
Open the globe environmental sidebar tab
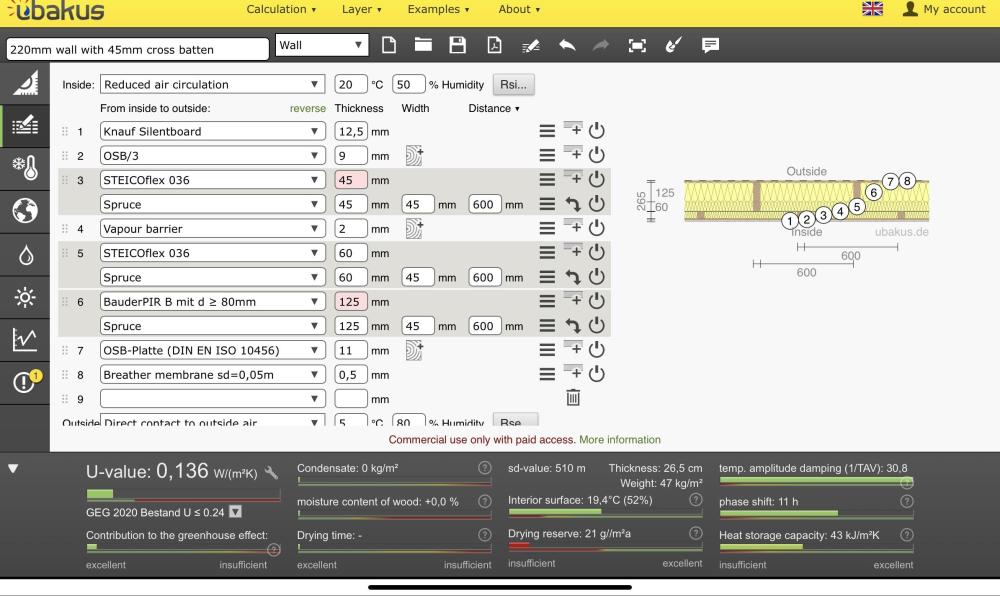(25, 211)
